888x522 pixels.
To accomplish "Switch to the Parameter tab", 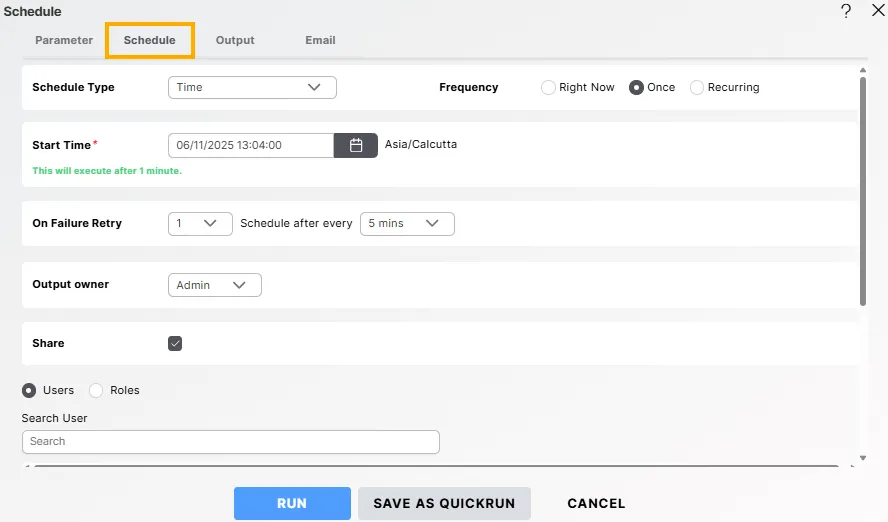I will click(x=64, y=41).
